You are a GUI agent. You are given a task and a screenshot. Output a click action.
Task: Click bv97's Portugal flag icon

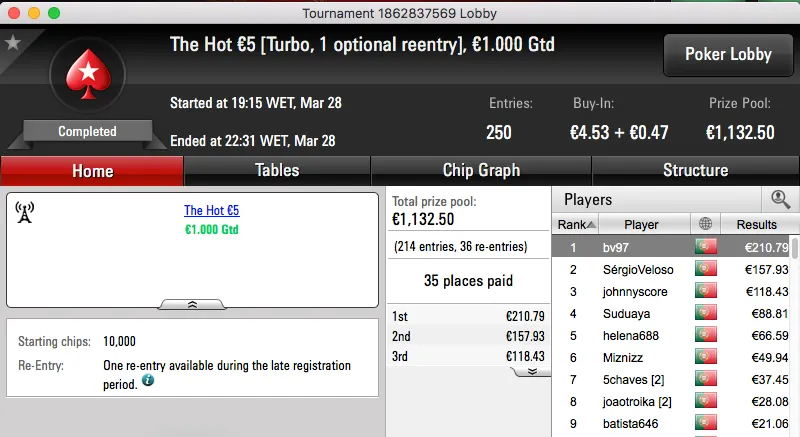[x=706, y=247]
